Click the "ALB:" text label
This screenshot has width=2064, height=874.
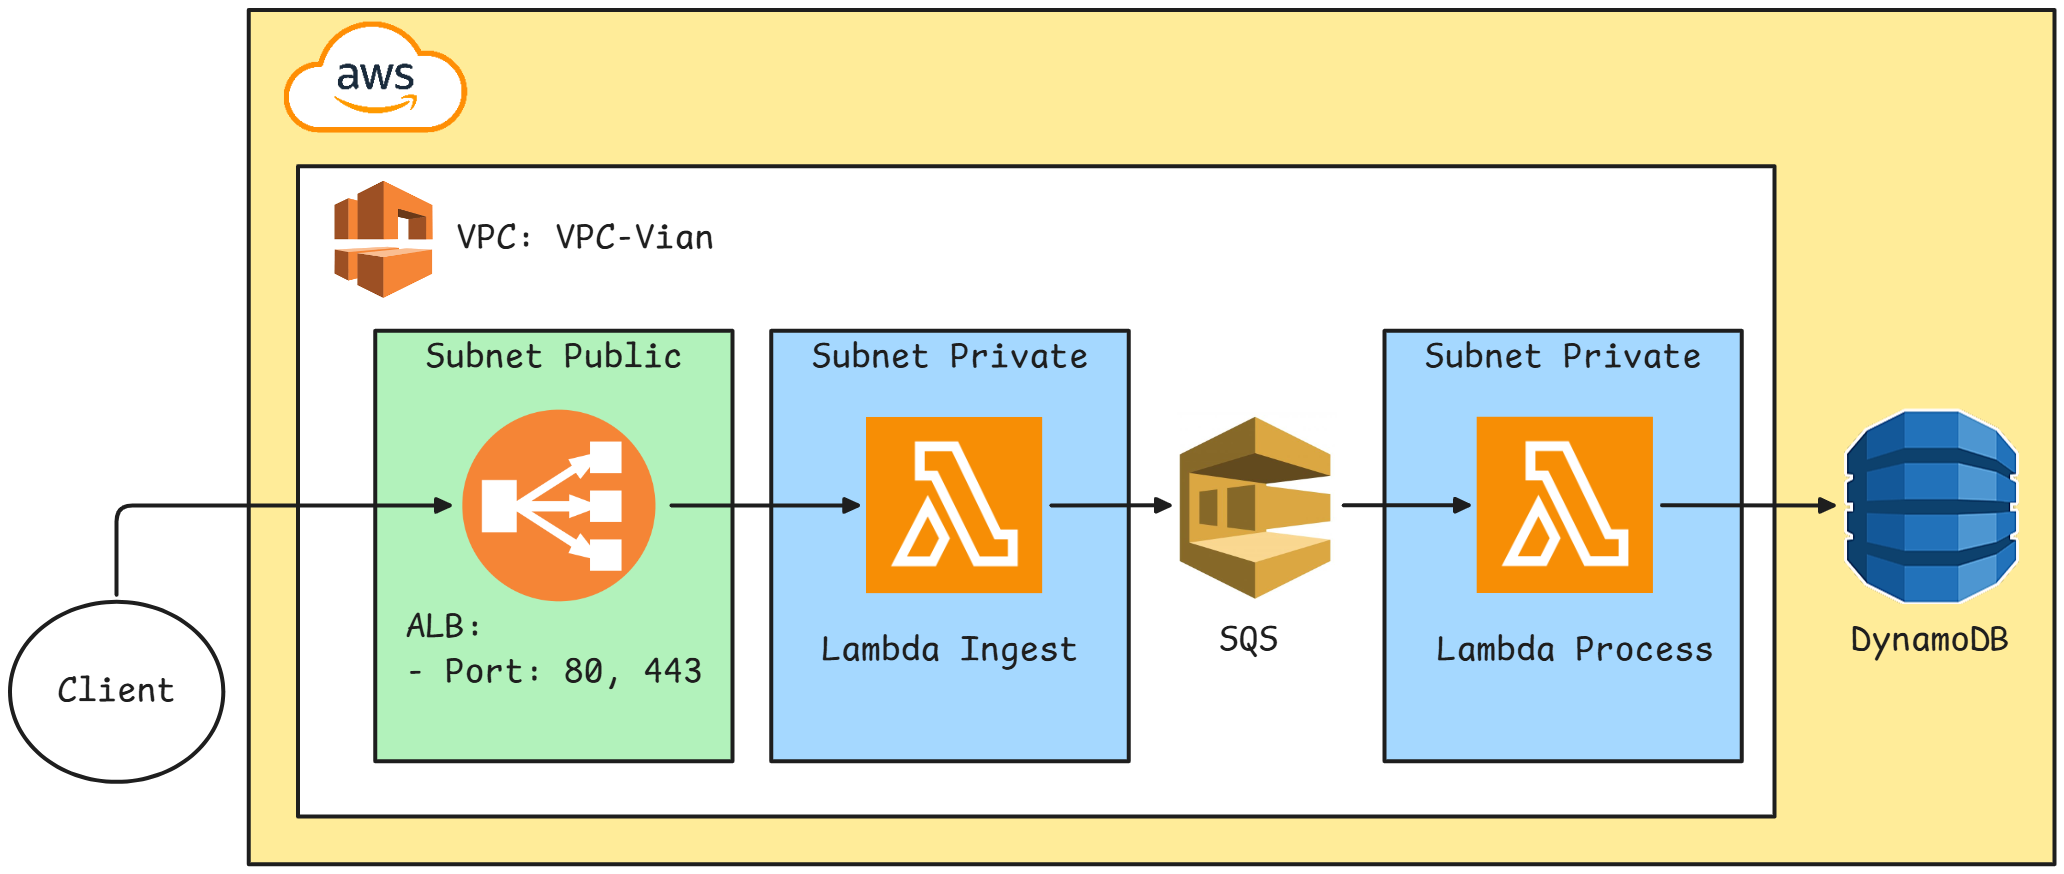[443, 626]
